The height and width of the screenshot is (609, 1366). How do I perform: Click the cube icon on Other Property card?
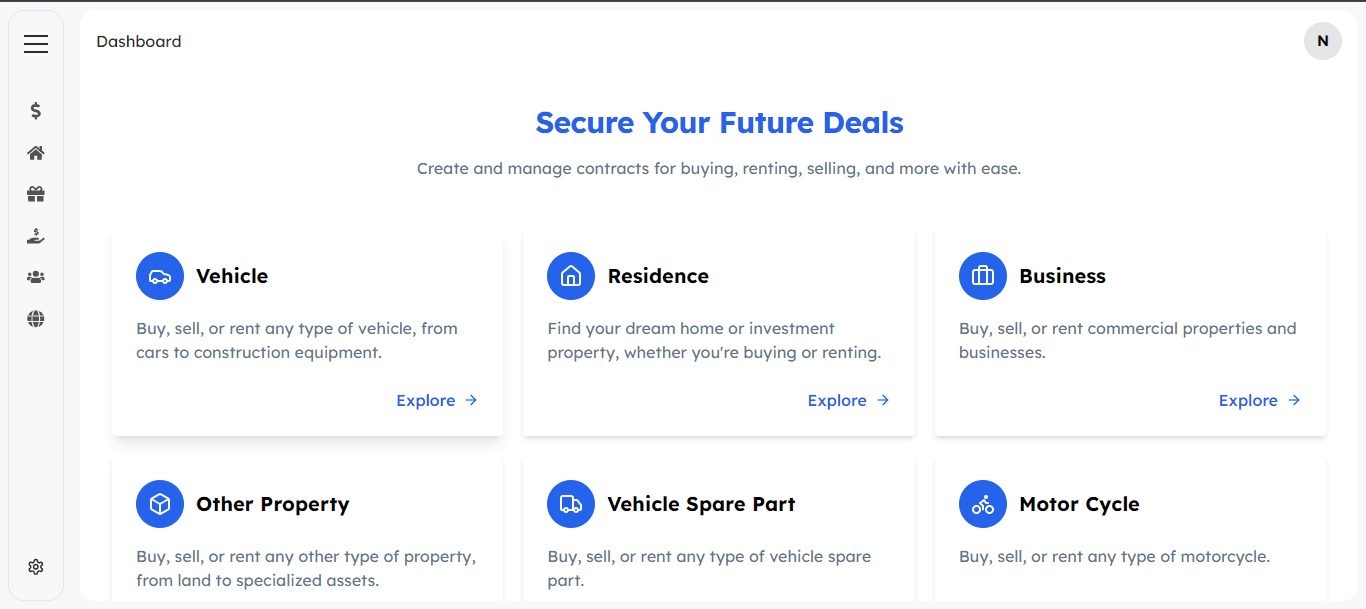pyautogui.click(x=160, y=504)
